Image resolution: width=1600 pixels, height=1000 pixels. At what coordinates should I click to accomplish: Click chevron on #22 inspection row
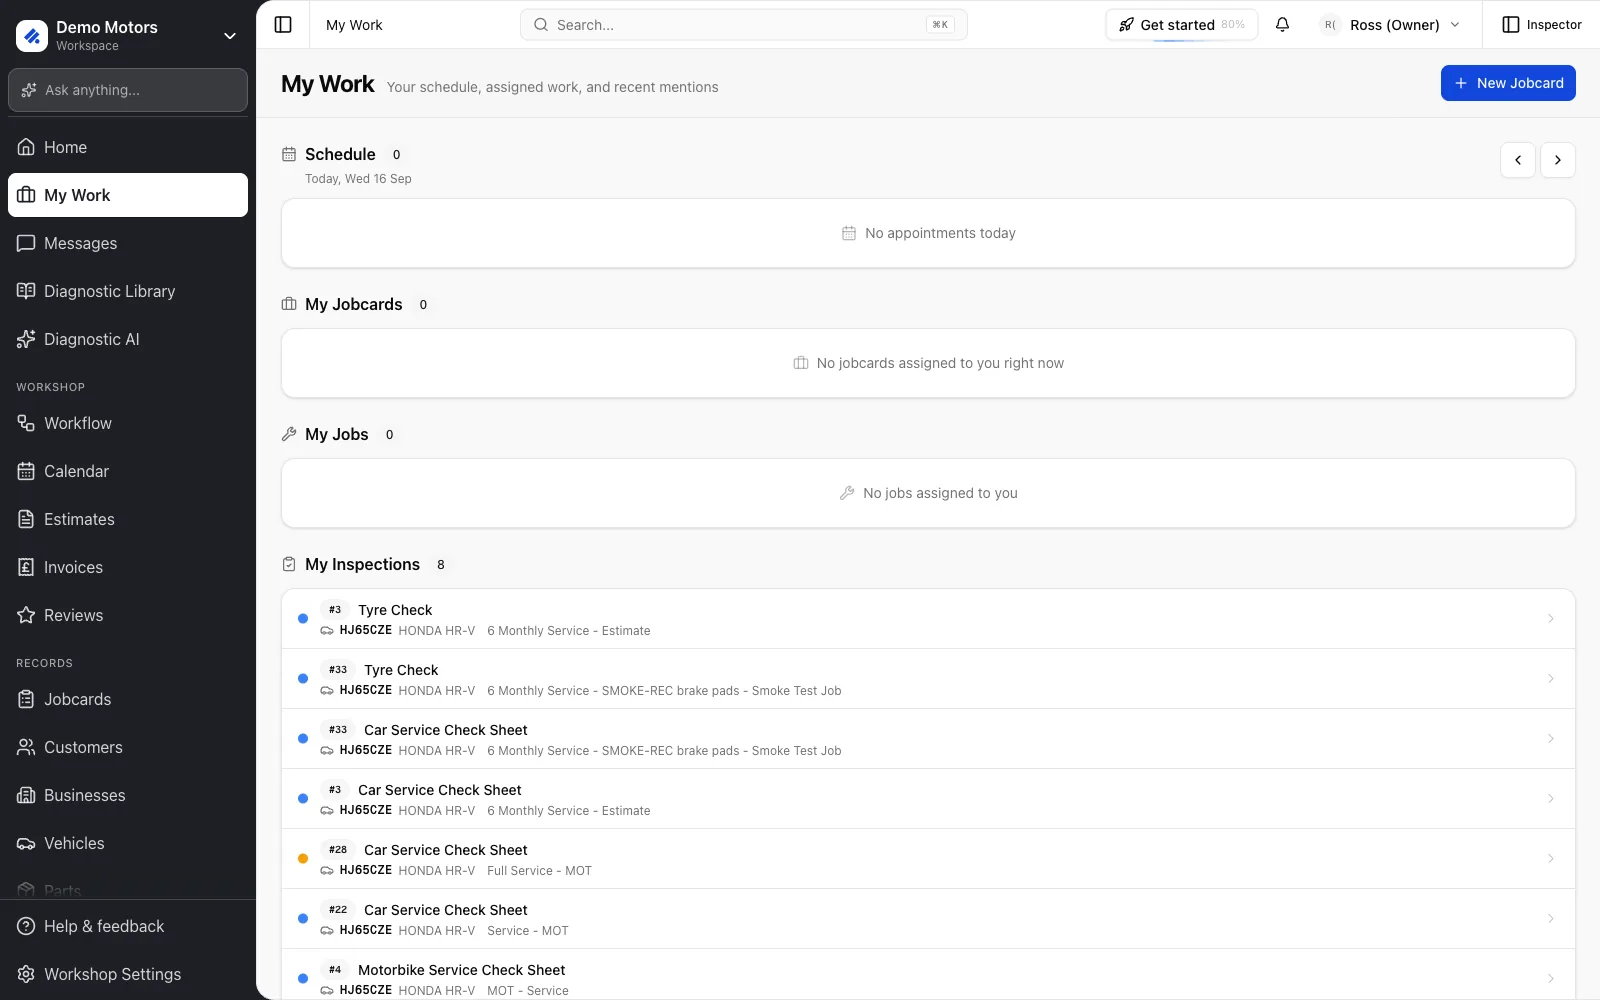[1551, 919]
